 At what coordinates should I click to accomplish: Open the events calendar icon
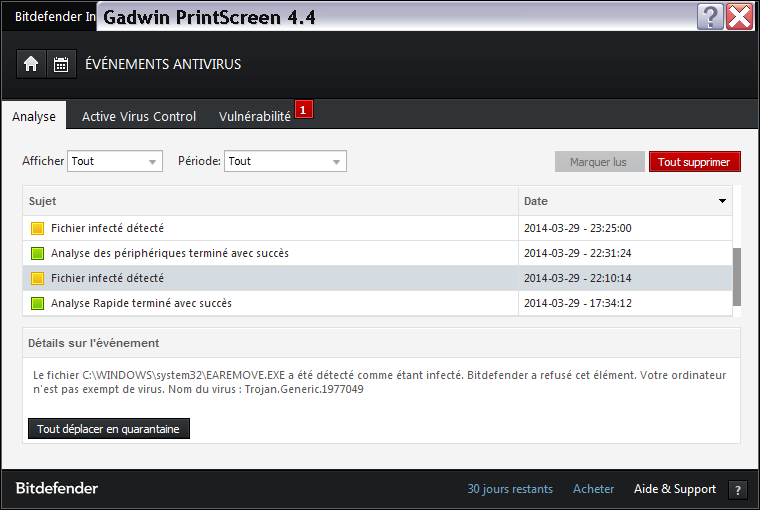pyautogui.click(x=61, y=64)
